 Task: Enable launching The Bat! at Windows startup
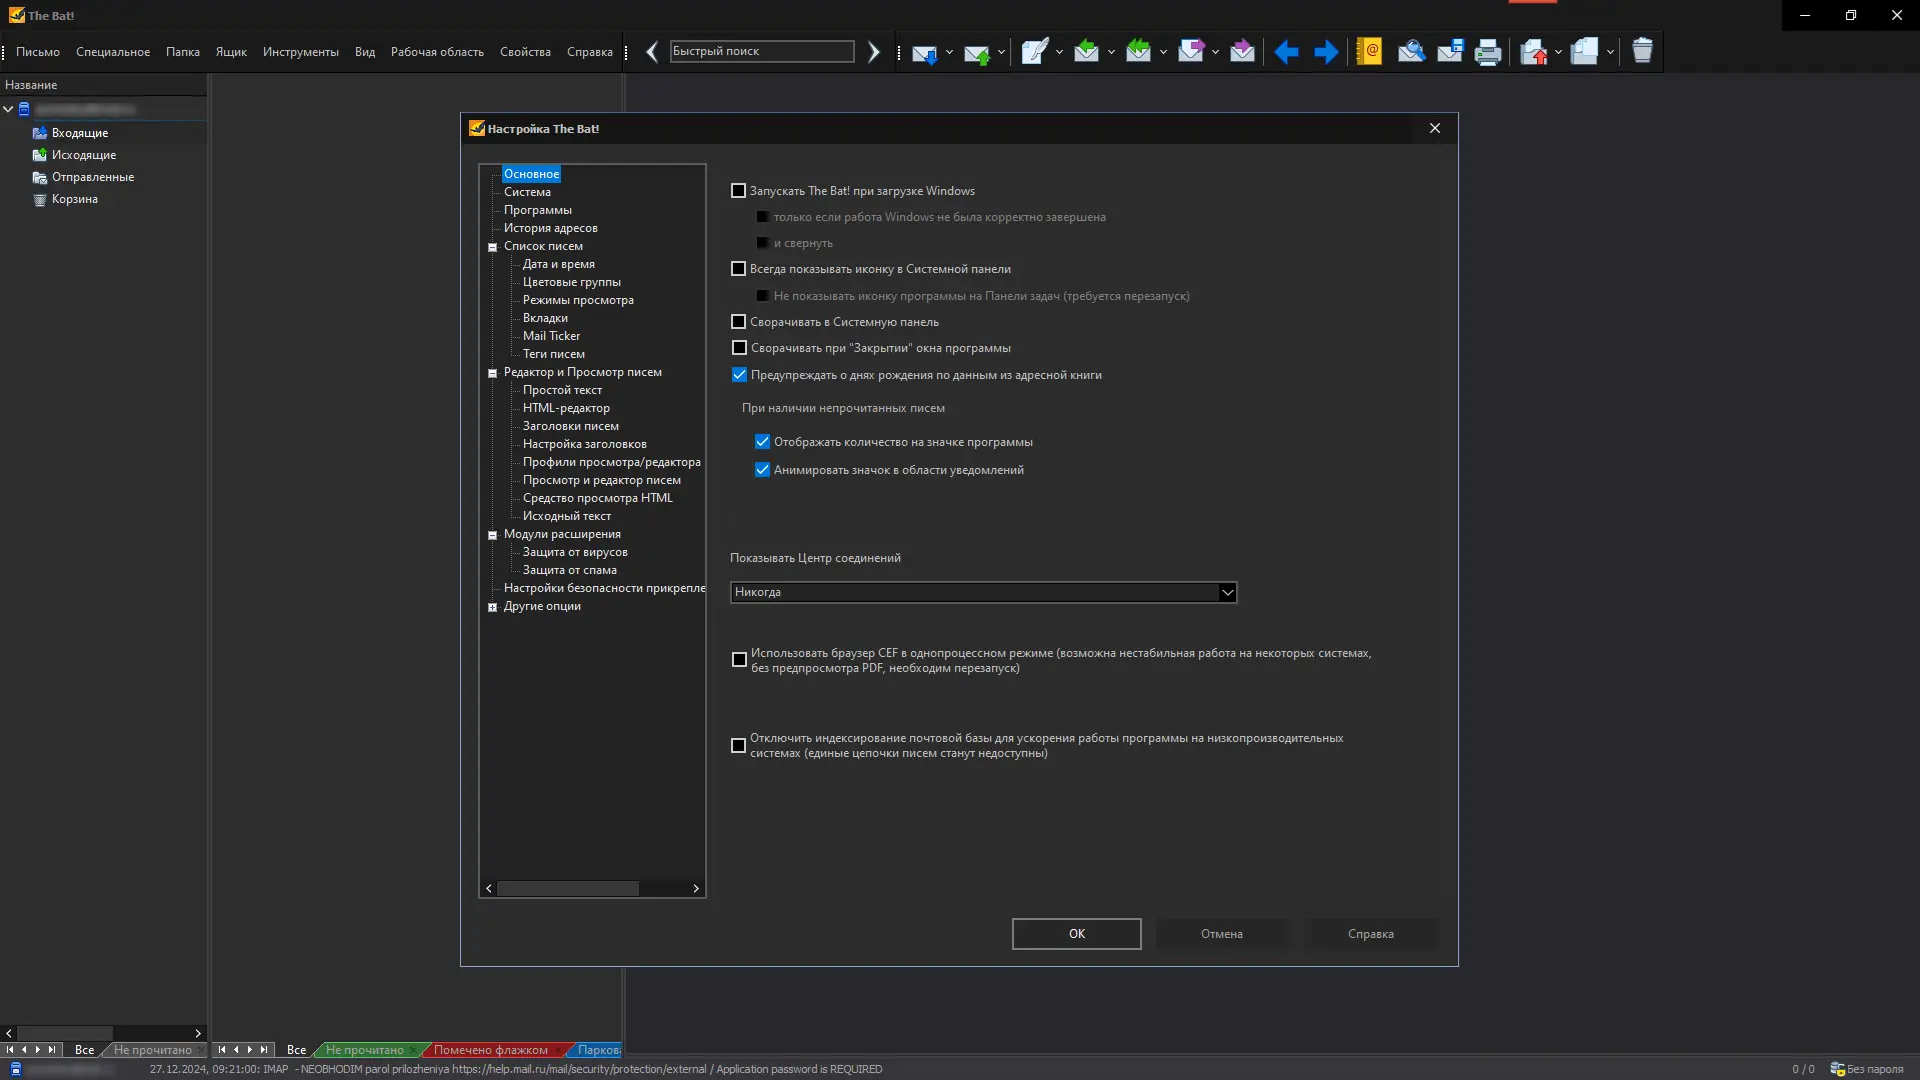coord(739,191)
